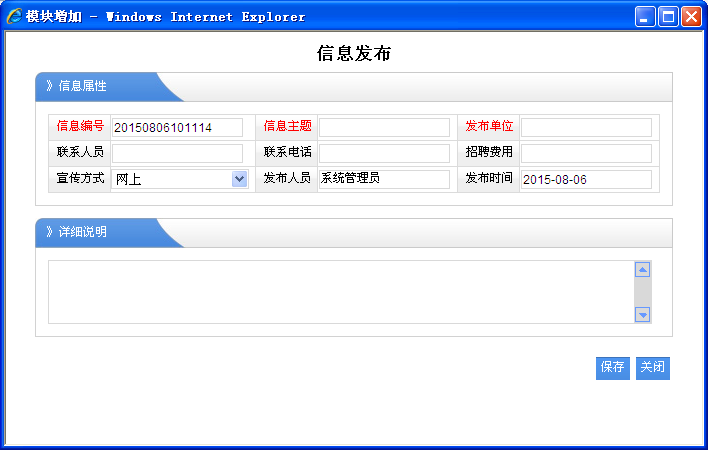Viewport: 708px width, 450px height.
Task: Click the 联系电话 input field
Action: pos(384,153)
